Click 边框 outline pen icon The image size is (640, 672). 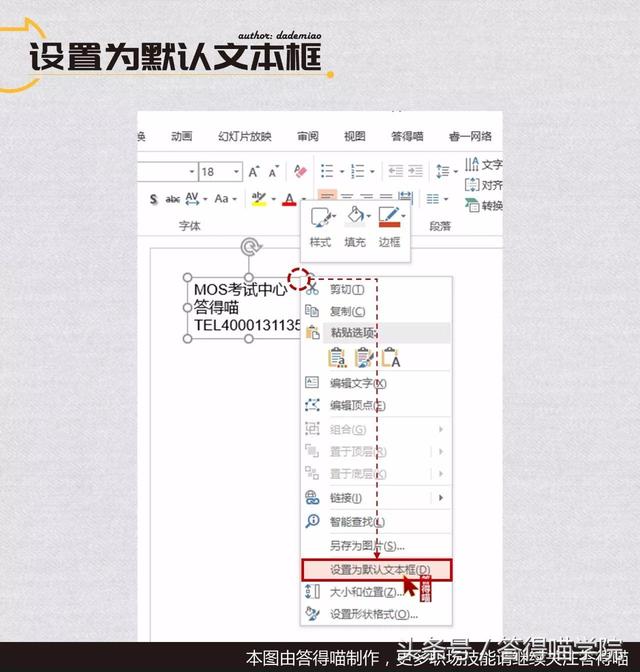(389, 217)
